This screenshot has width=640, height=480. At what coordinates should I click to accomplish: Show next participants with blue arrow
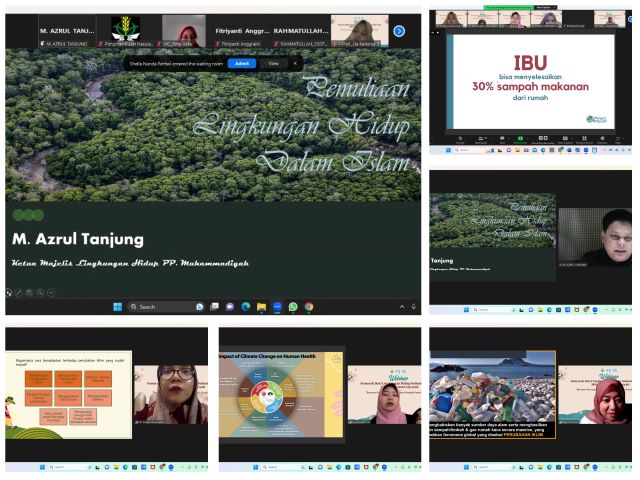click(399, 31)
